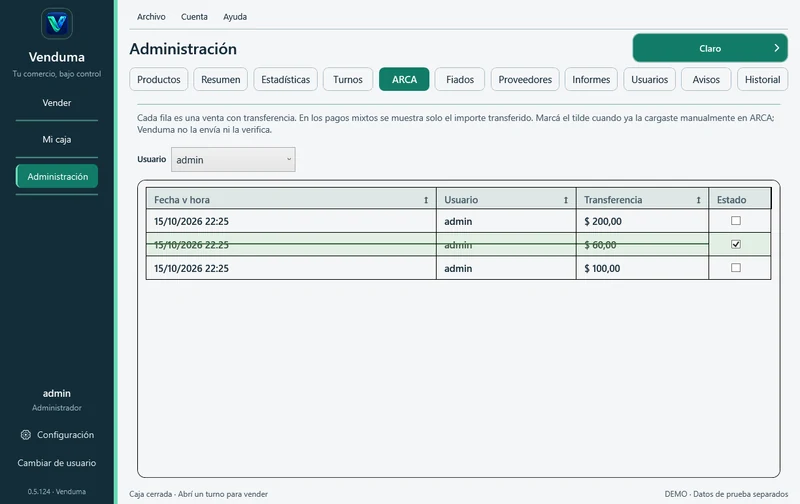Switch to the Fiados tab
Image resolution: width=800 pixels, height=504 pixels.
point(460,80)
